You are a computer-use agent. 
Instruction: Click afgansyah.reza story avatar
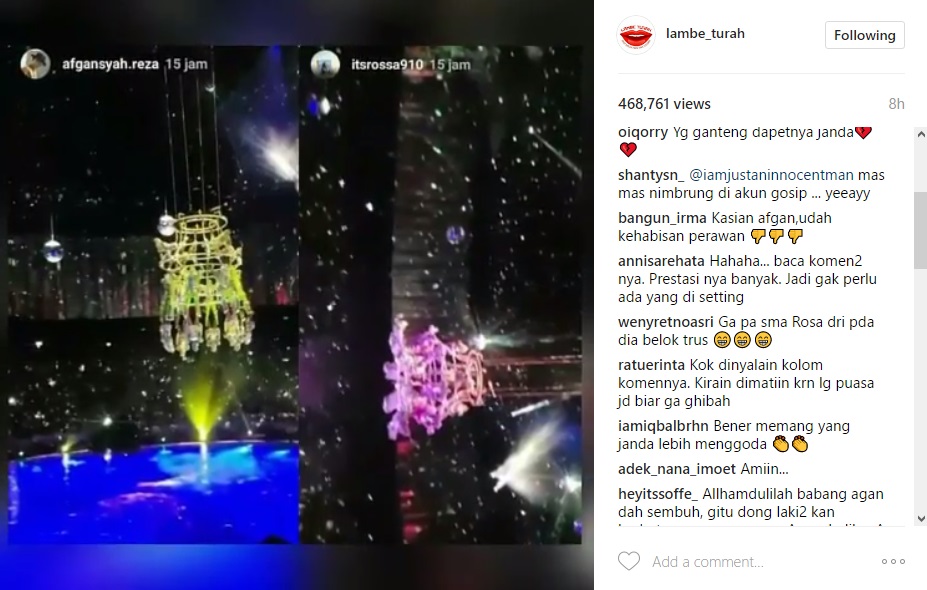click(x=35, y=64)
